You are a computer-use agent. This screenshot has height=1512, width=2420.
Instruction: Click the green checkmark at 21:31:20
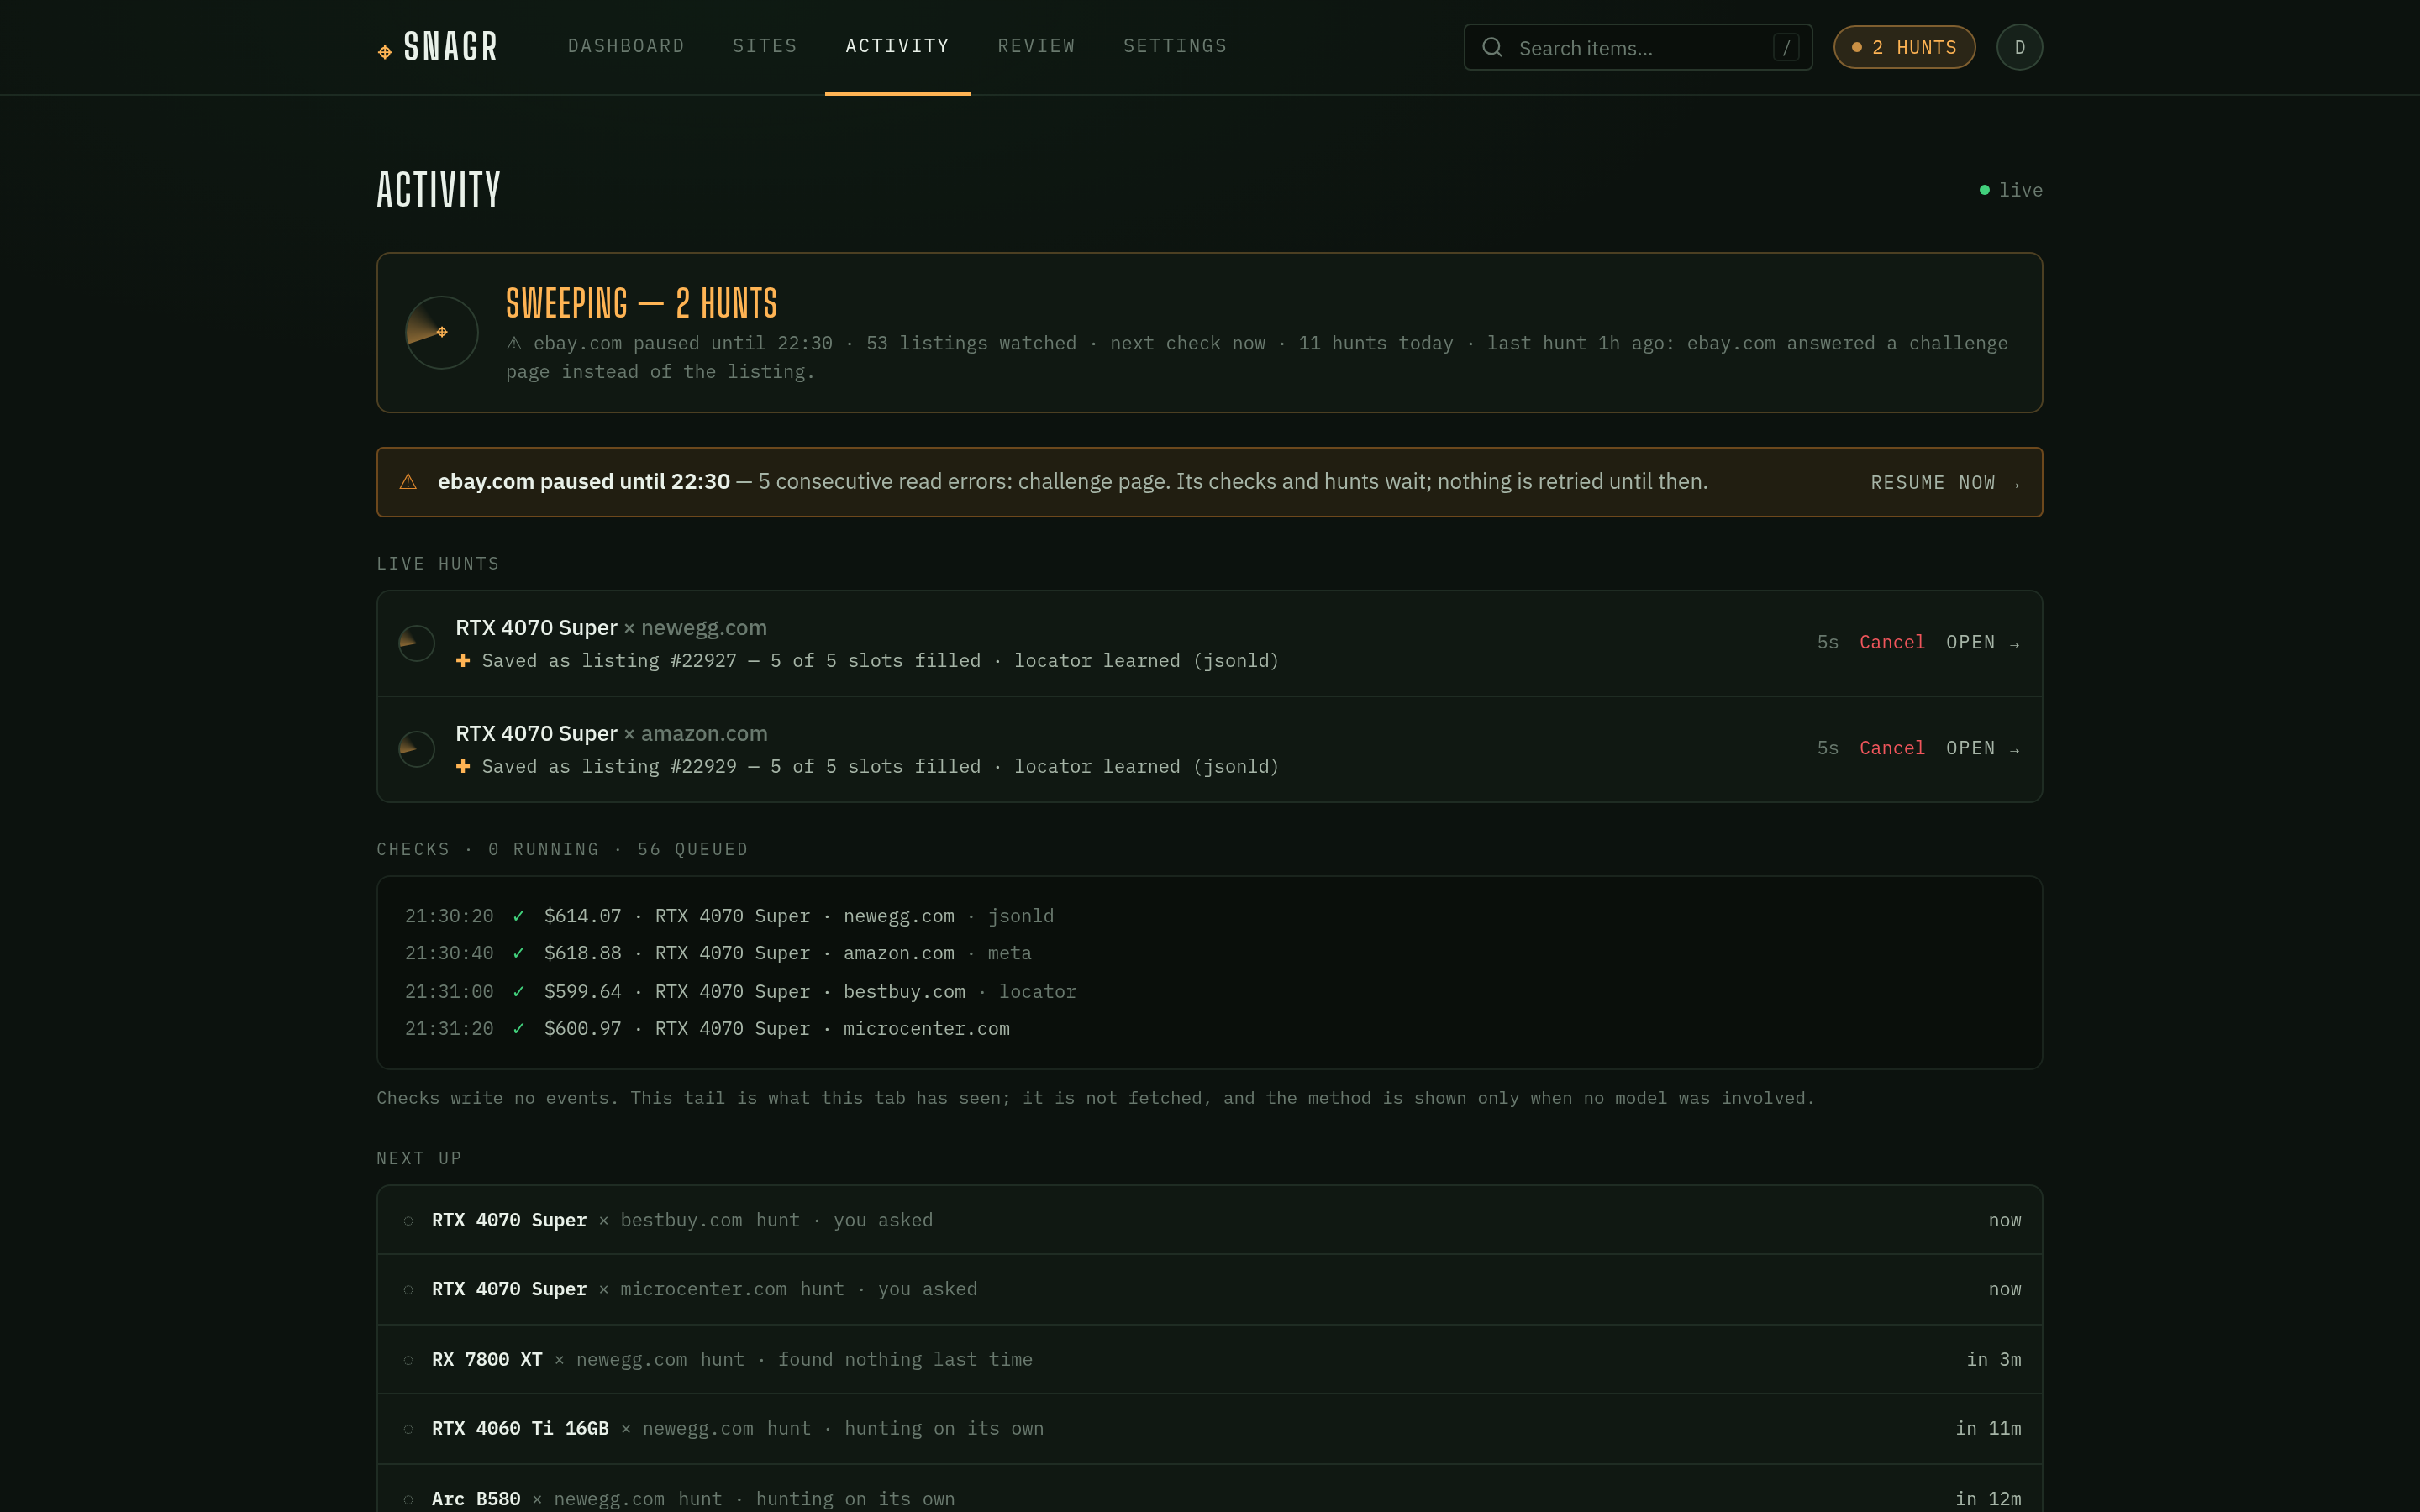tap(518, 1028)
